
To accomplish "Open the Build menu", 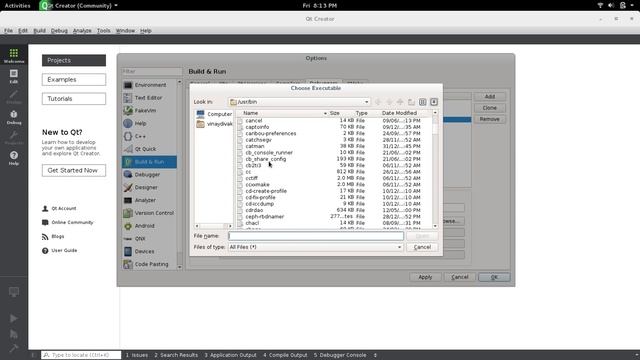I will click(x=39, y=31).
